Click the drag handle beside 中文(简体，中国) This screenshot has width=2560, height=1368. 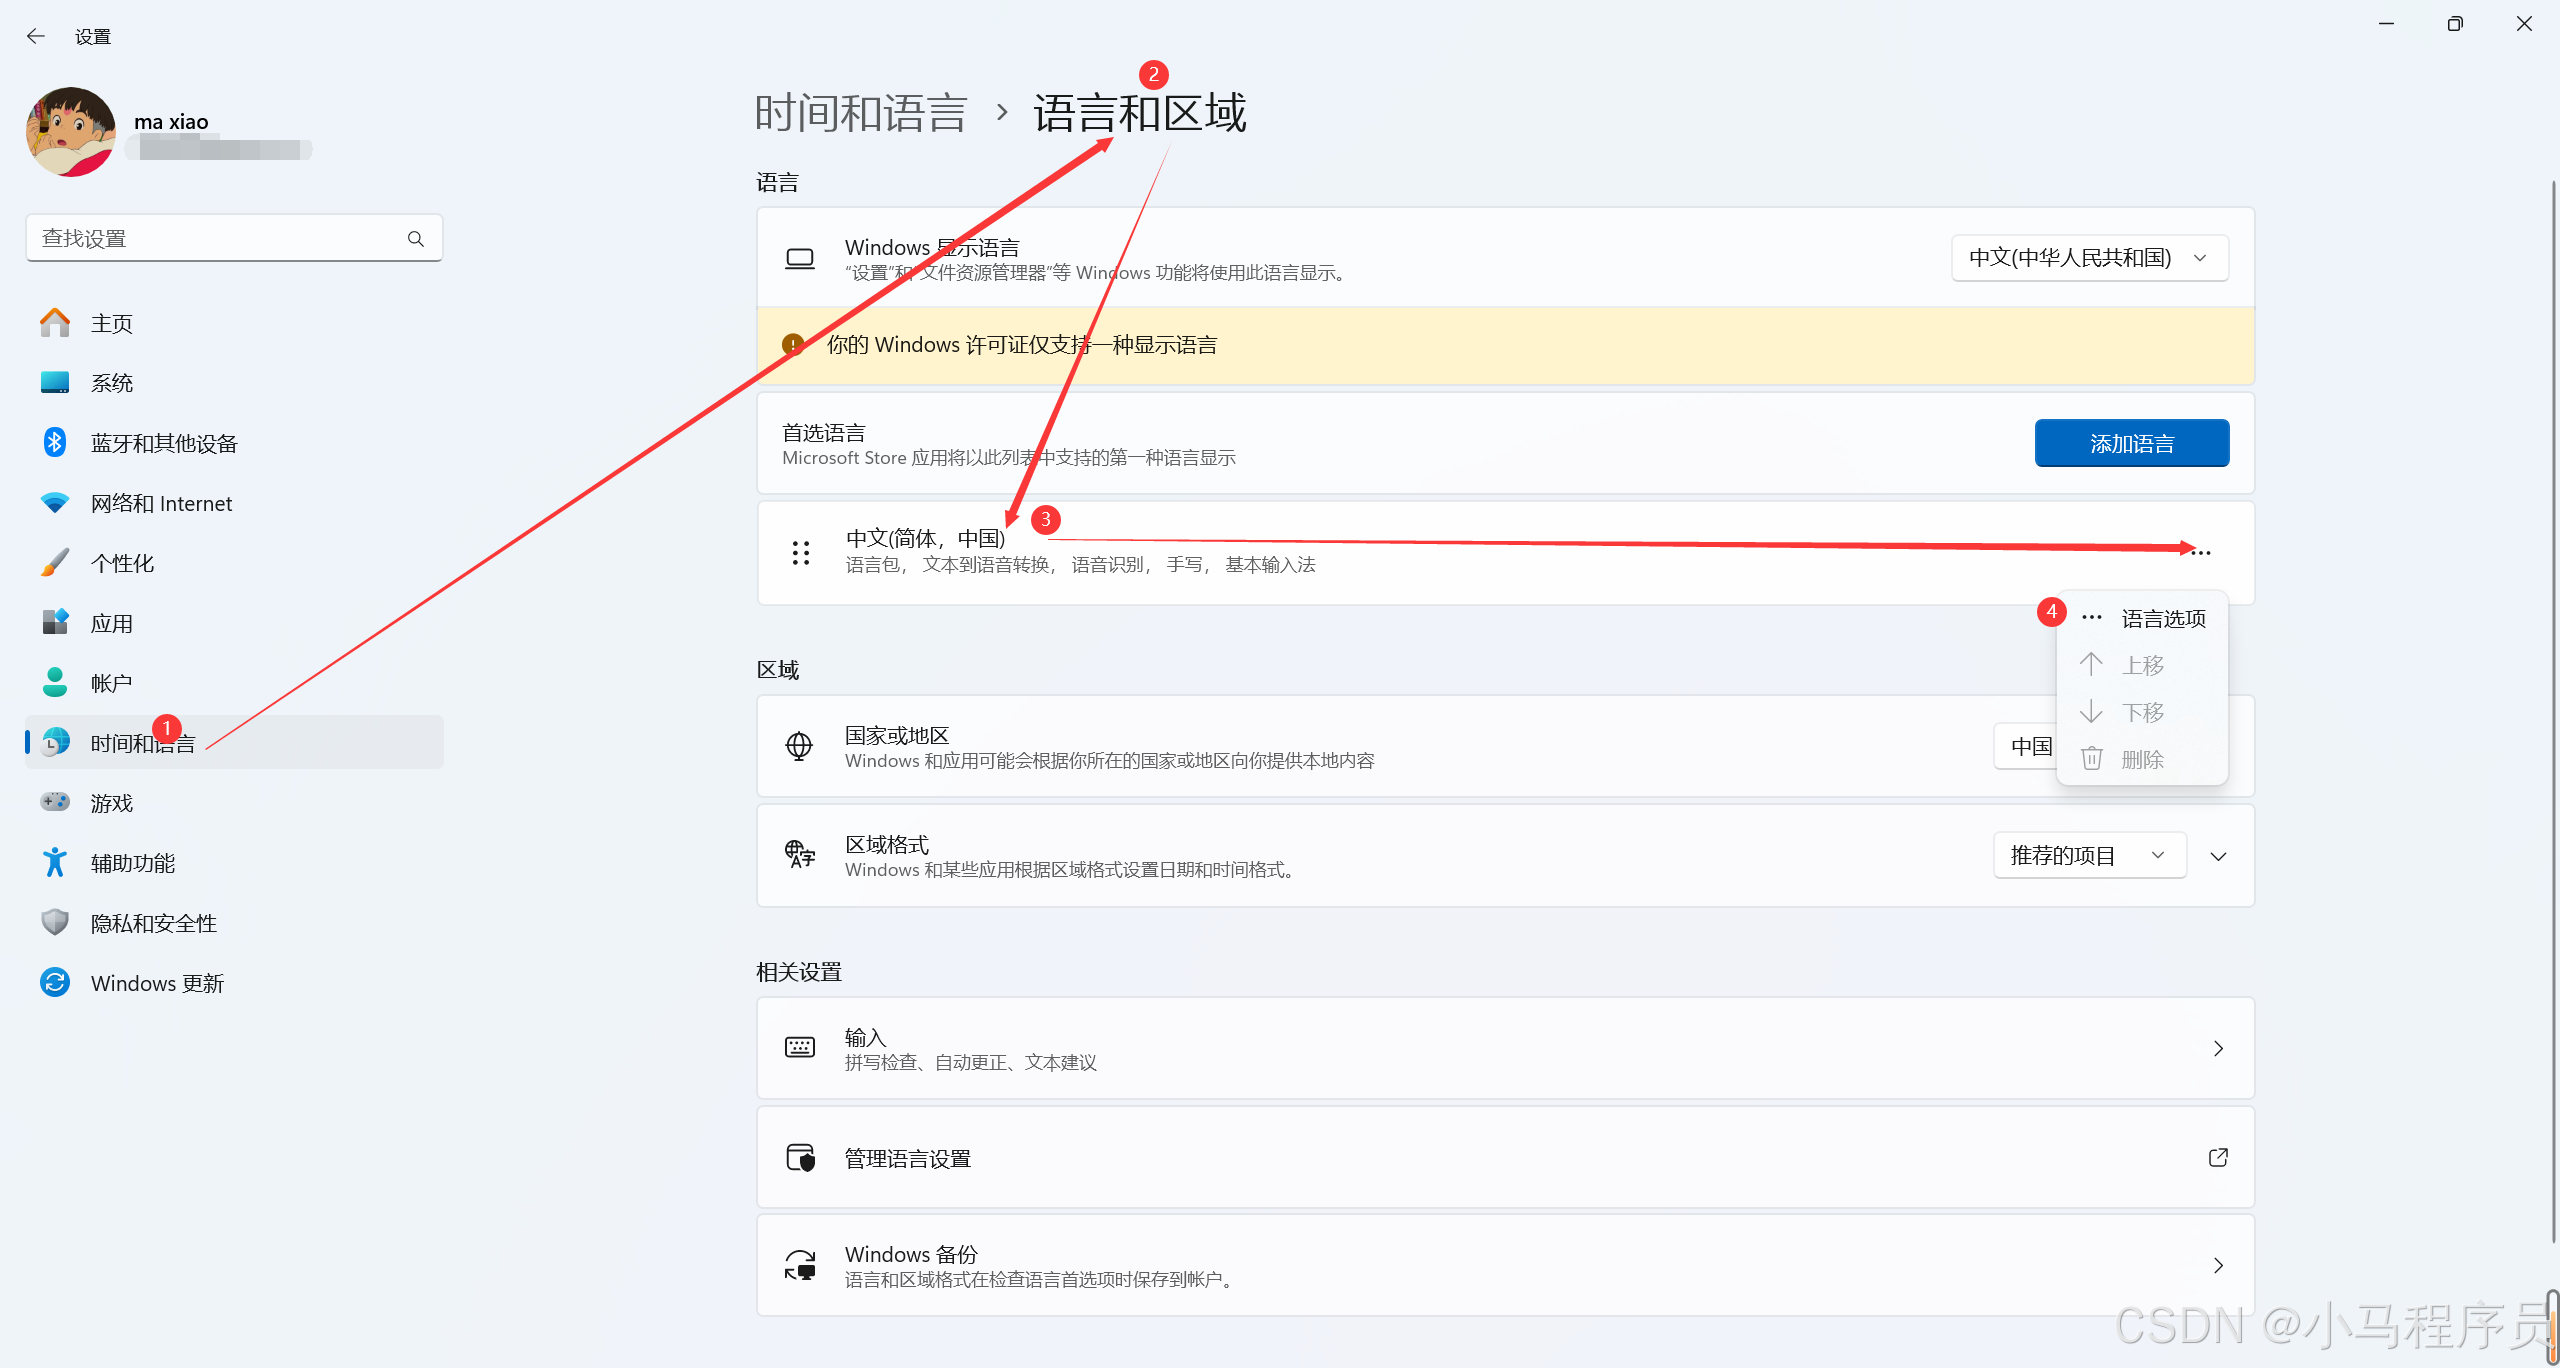tap(801, 552)
